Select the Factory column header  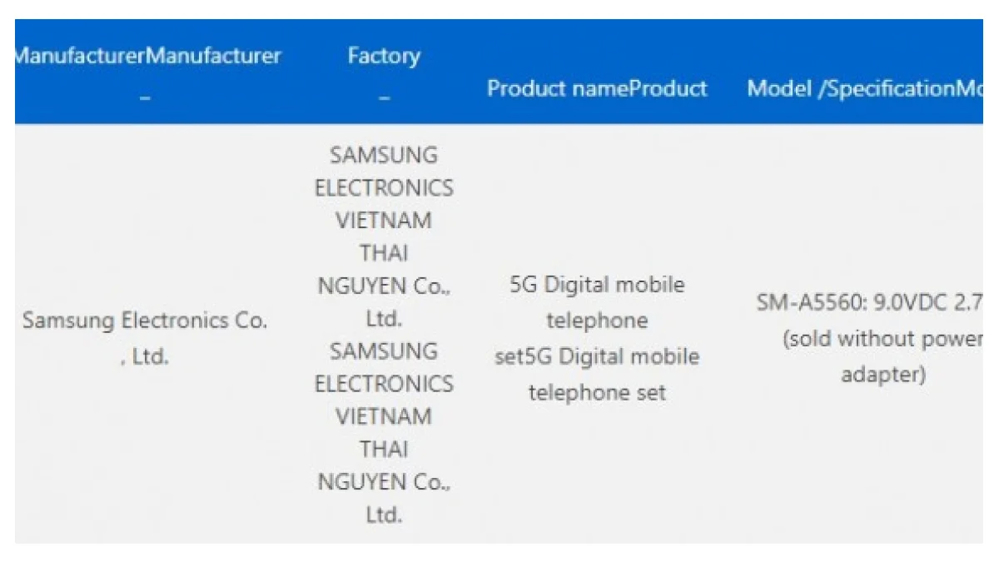pos(384,56)
